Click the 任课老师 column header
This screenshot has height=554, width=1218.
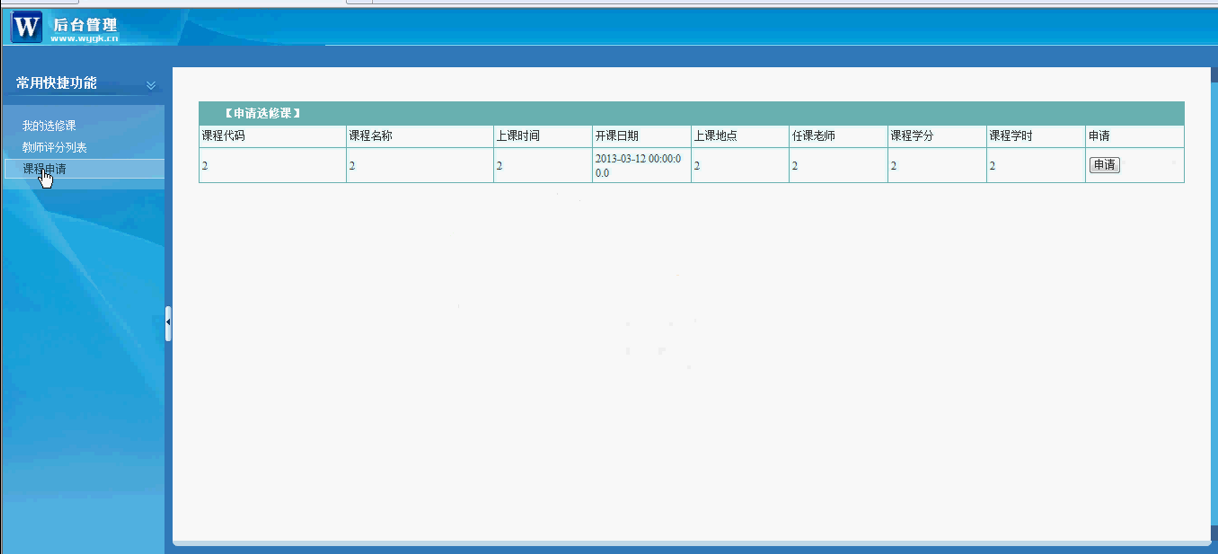(x=814, y=136)
